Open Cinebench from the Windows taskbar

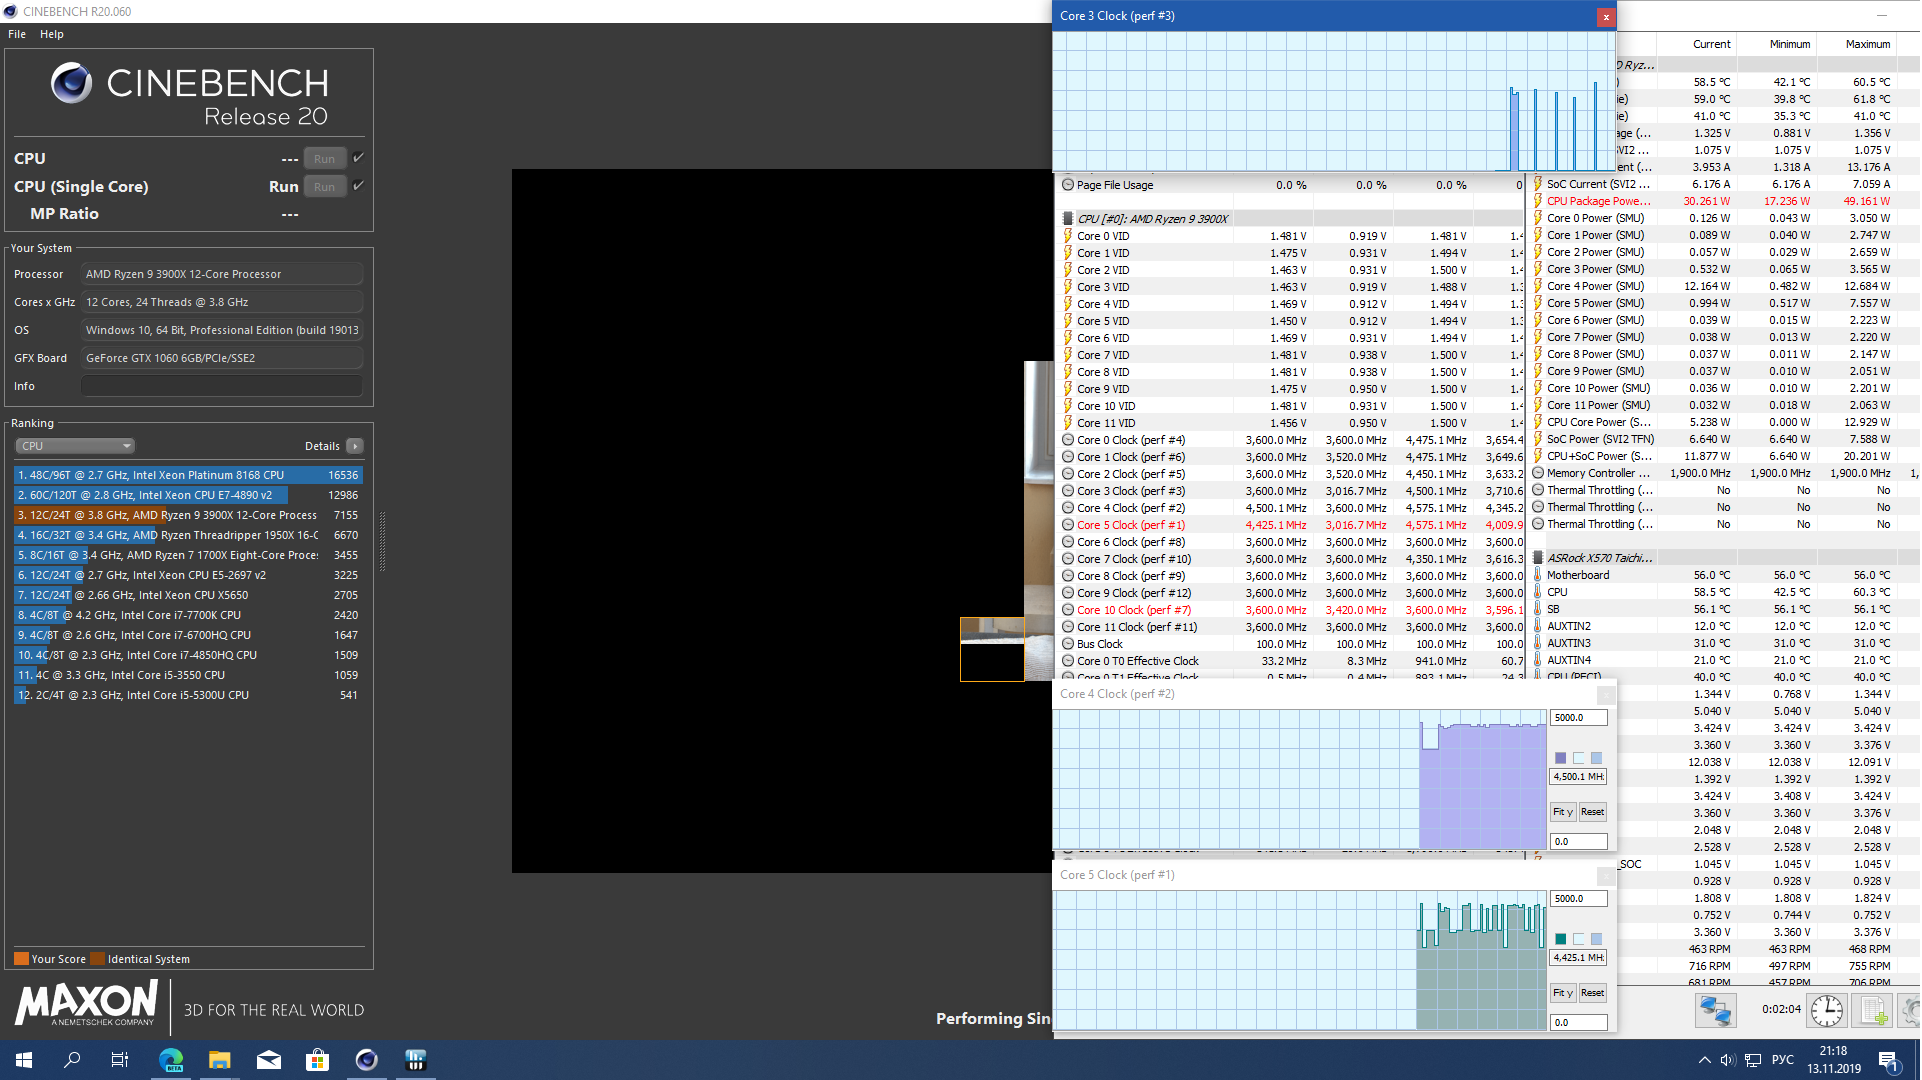[366, 1060]
